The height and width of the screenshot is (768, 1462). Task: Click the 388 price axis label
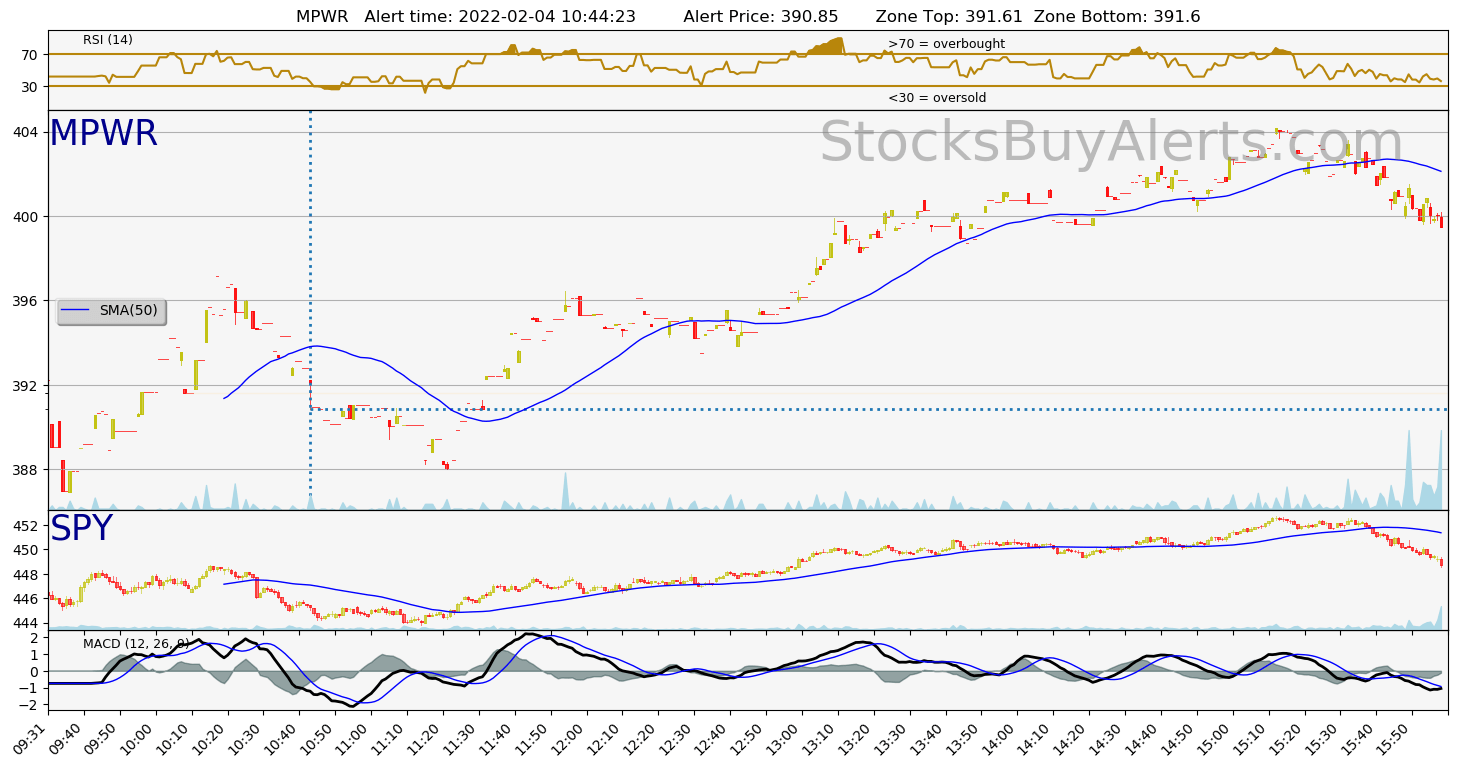(x=27, y=470)
